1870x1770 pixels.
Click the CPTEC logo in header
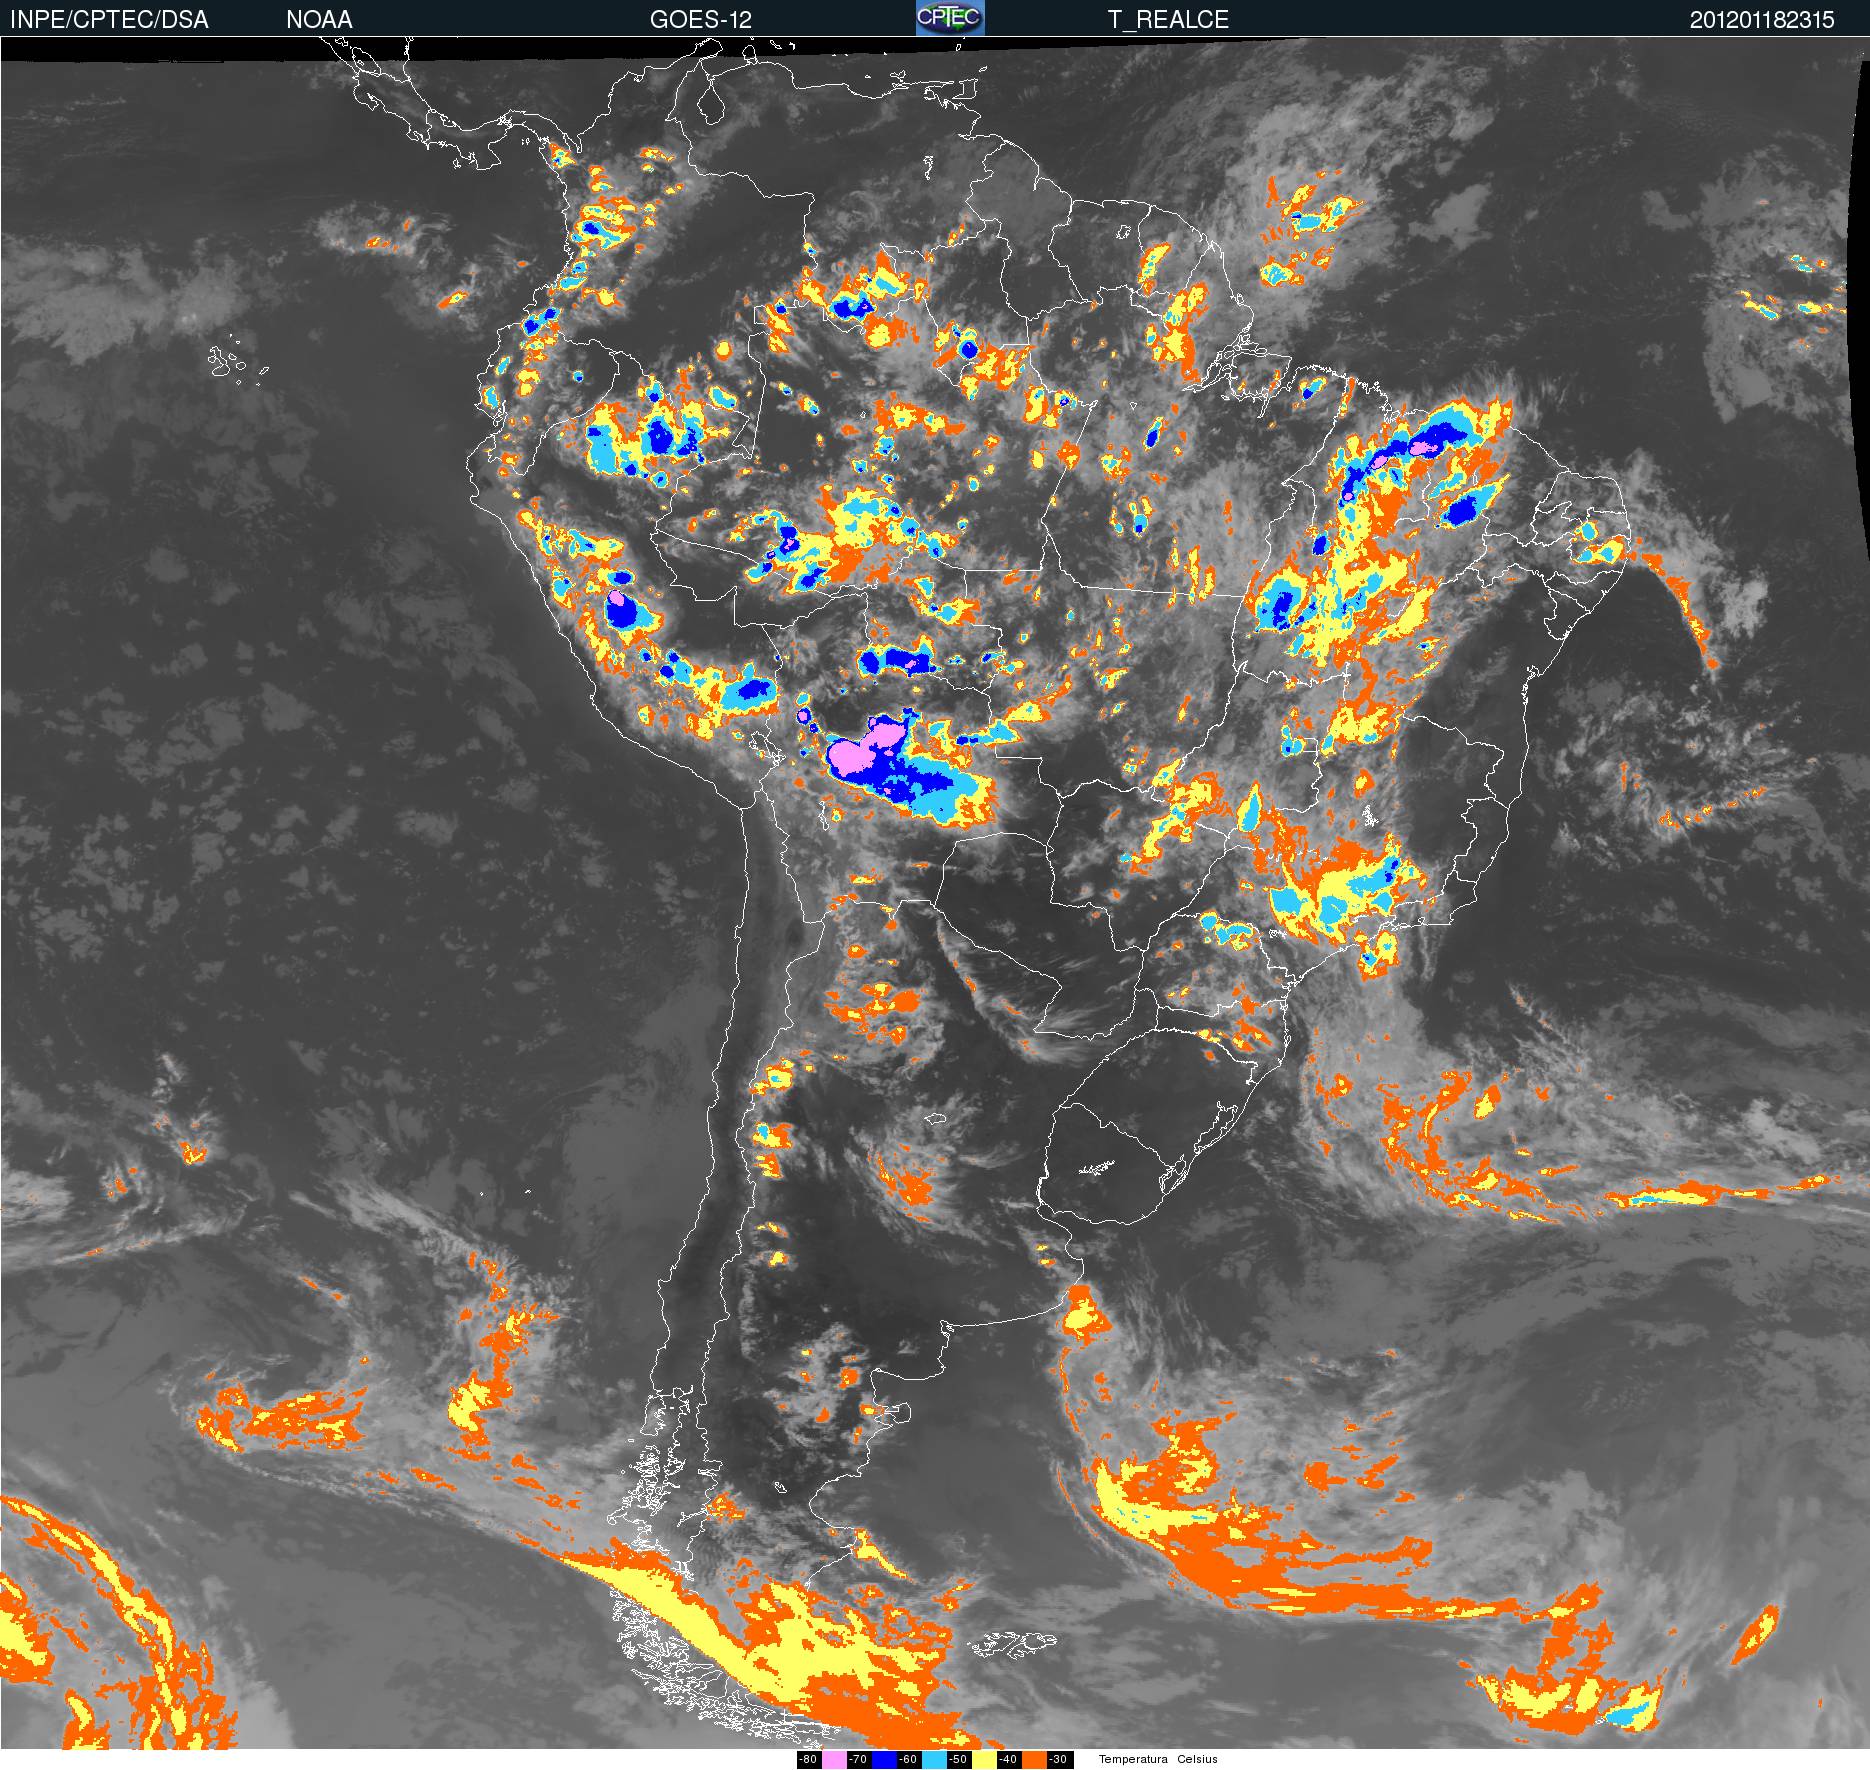pyautogui.click(x=950, y=18)
